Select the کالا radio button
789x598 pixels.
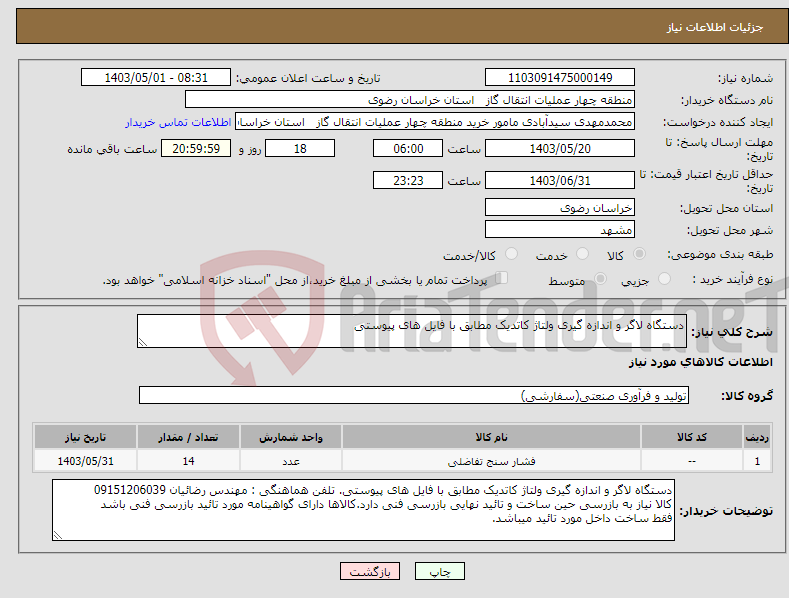coord(640,254)
